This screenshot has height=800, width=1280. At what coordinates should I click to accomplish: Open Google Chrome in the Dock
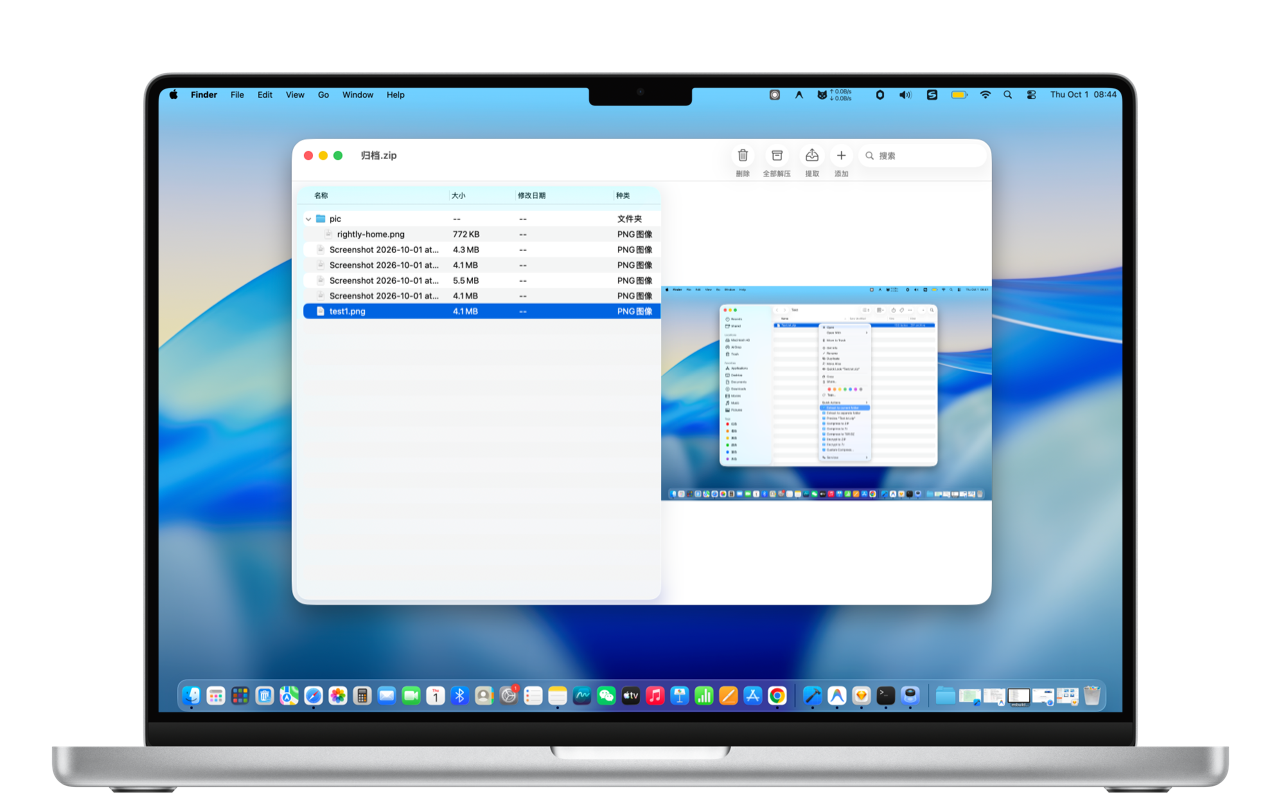click(777, 696)
